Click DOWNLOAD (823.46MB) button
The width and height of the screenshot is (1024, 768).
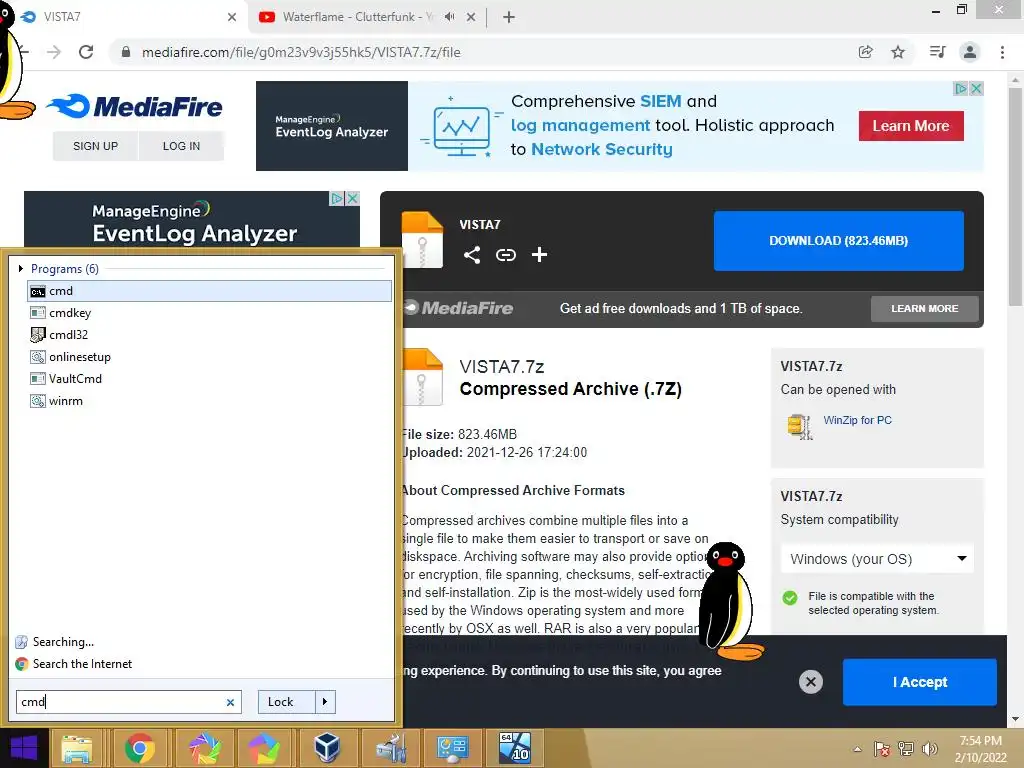(839, 240)
